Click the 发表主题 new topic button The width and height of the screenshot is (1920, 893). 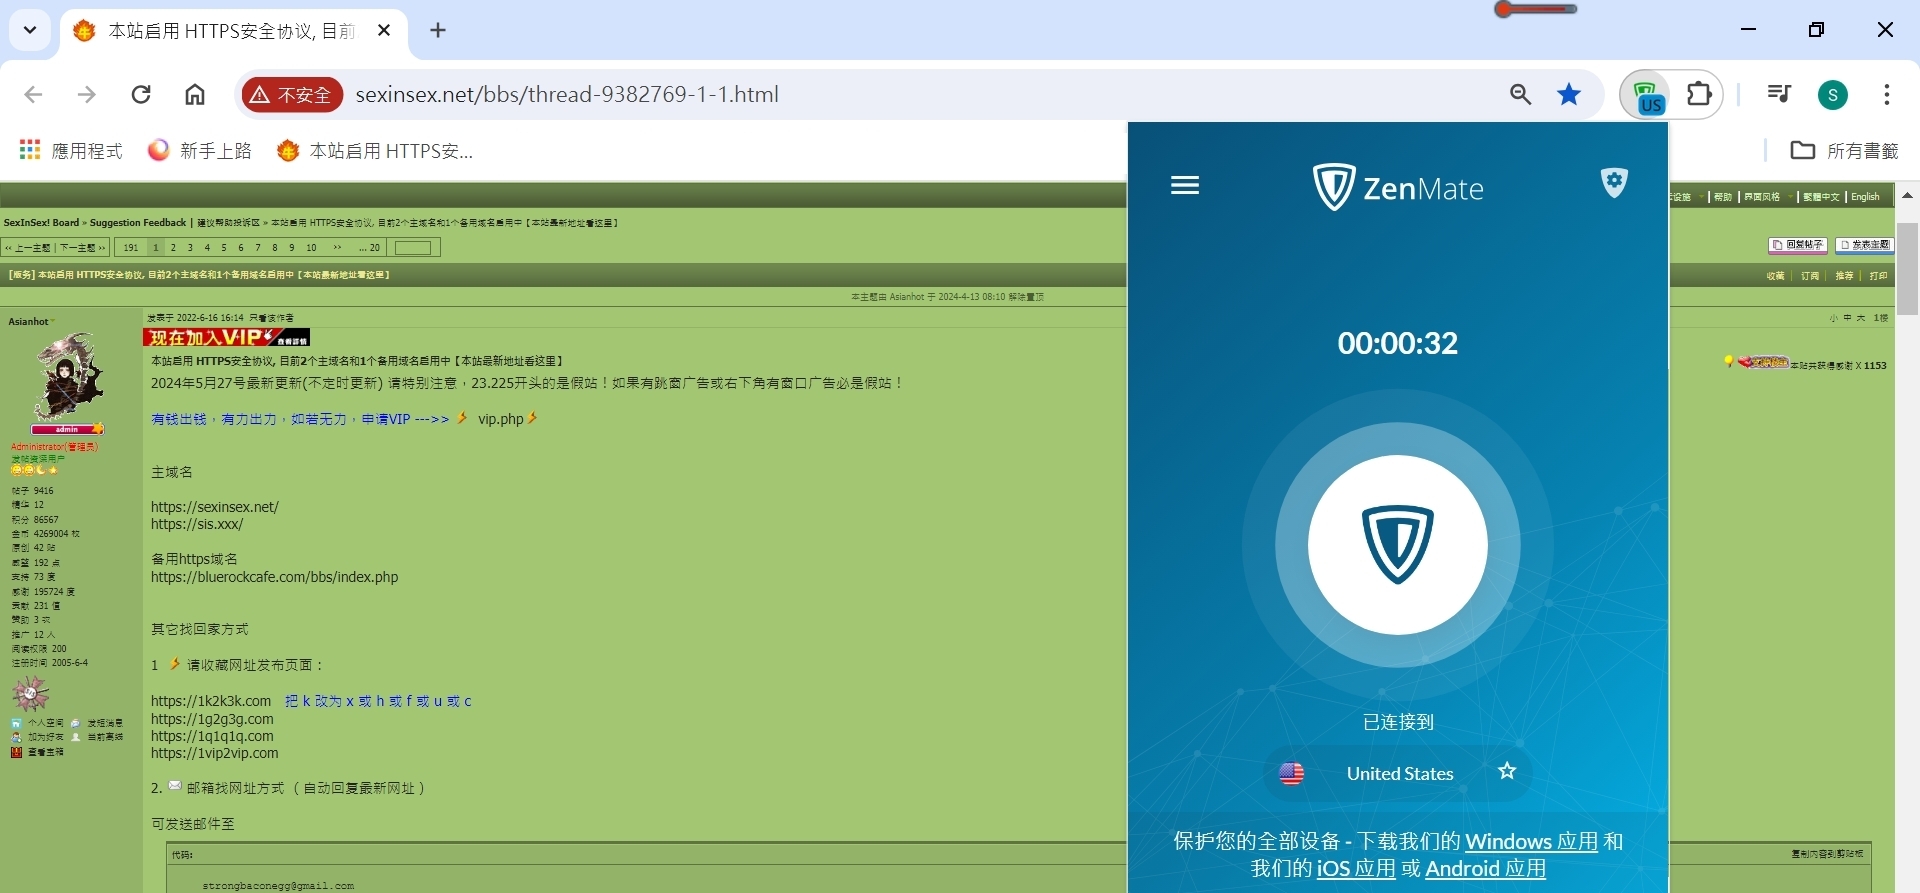[x=1865, y=245]
